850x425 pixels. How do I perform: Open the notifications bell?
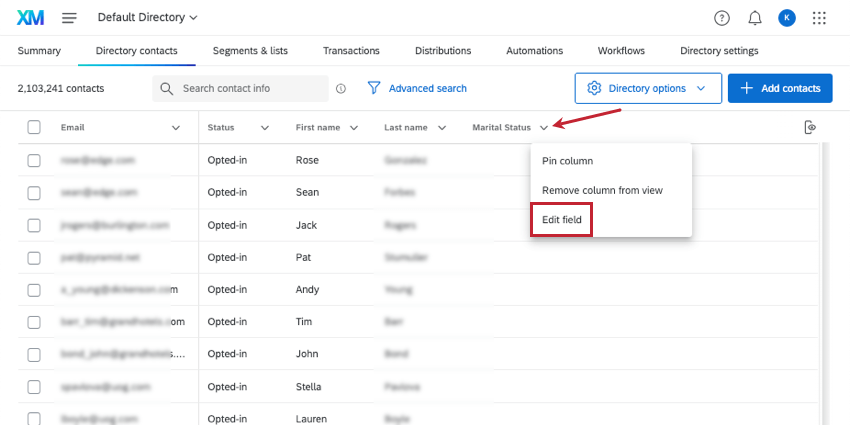point(755,18)
